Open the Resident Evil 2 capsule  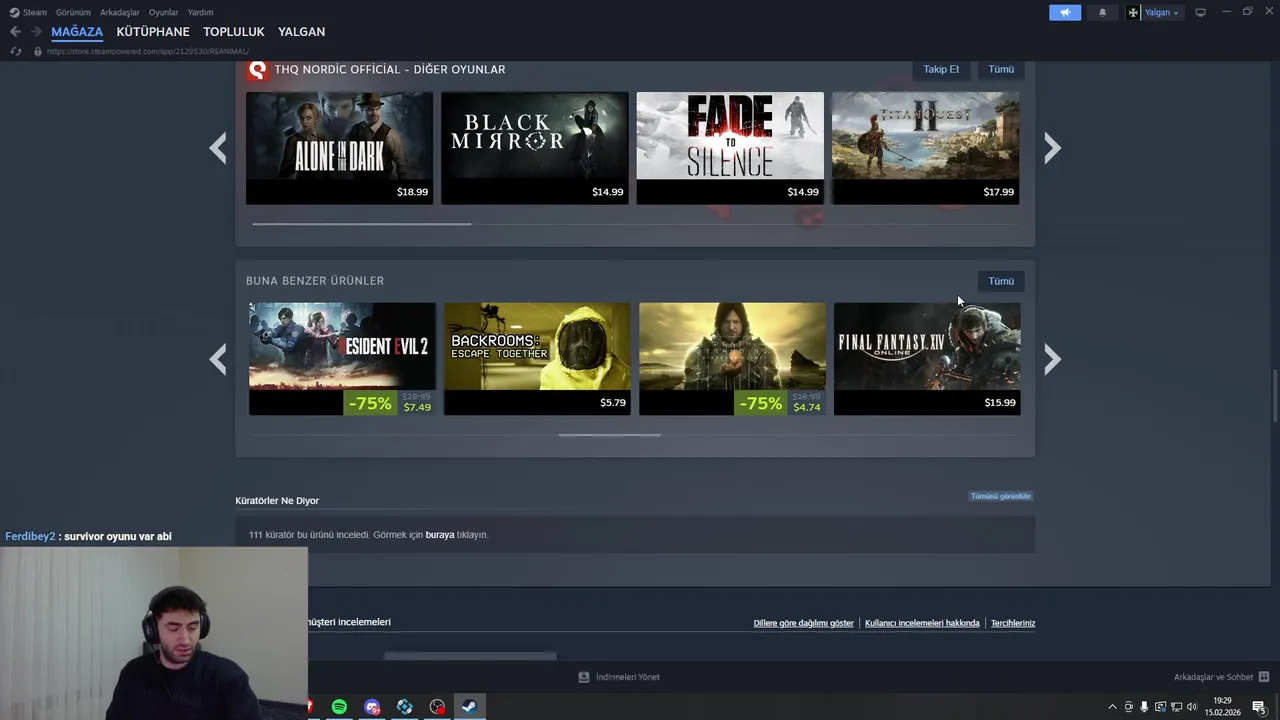coord(342,358)
